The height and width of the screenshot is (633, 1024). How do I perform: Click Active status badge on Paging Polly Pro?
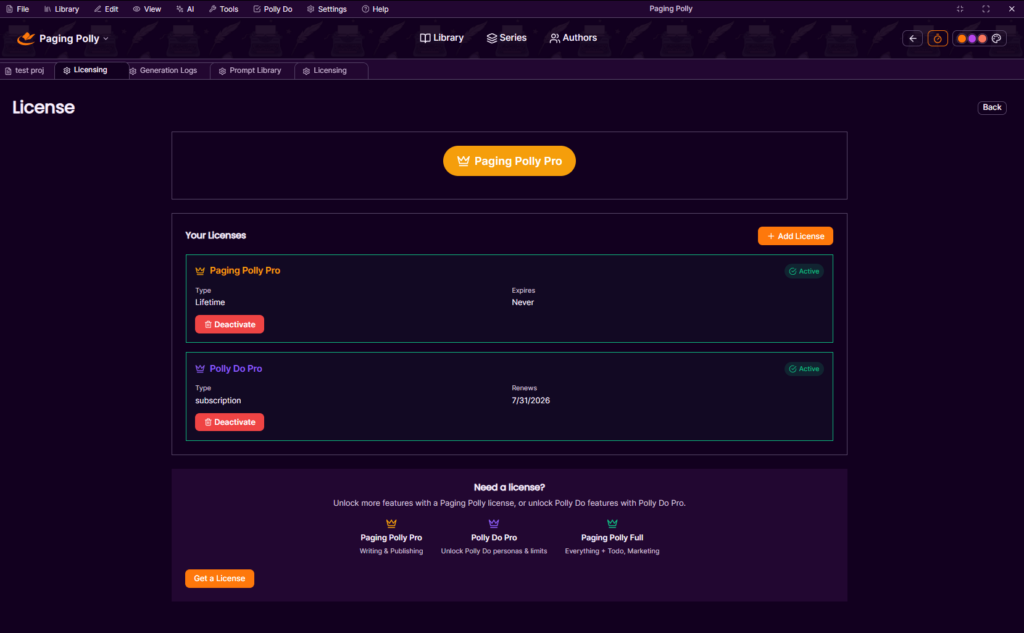click(x=804, y=271)
